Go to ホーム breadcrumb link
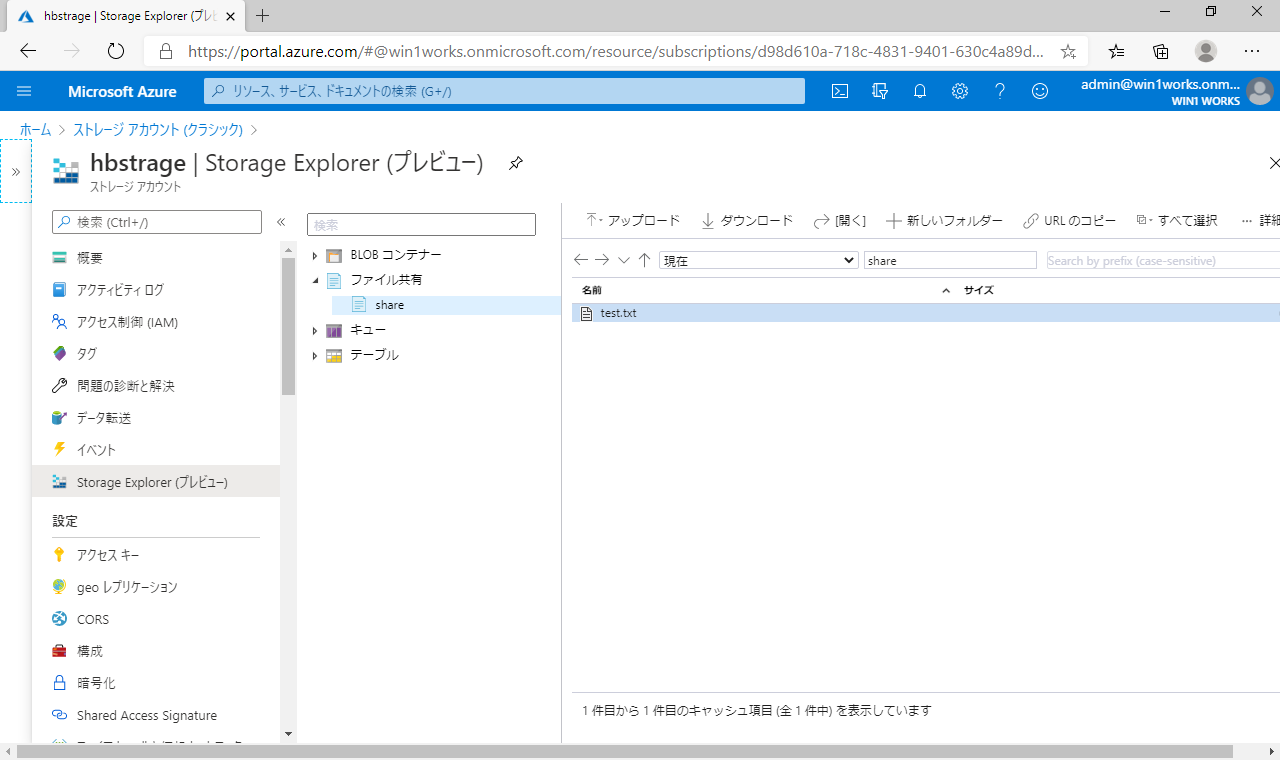The image size is (1280, 760). pyautogui.click(x=35, y=130)
